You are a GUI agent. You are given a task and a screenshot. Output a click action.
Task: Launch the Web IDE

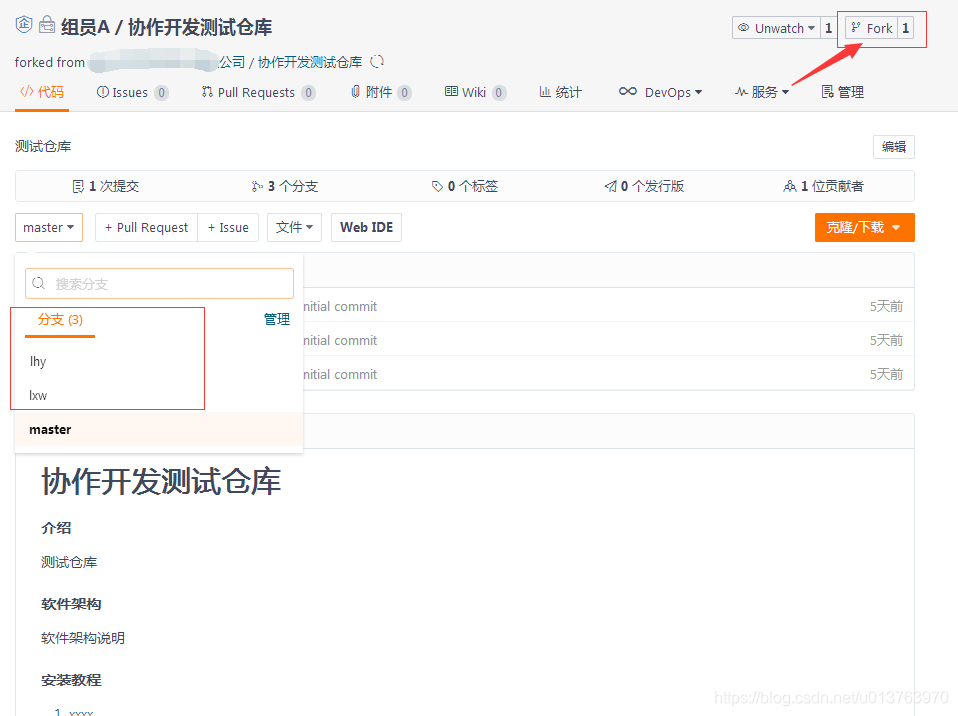[x=367, y=227]
